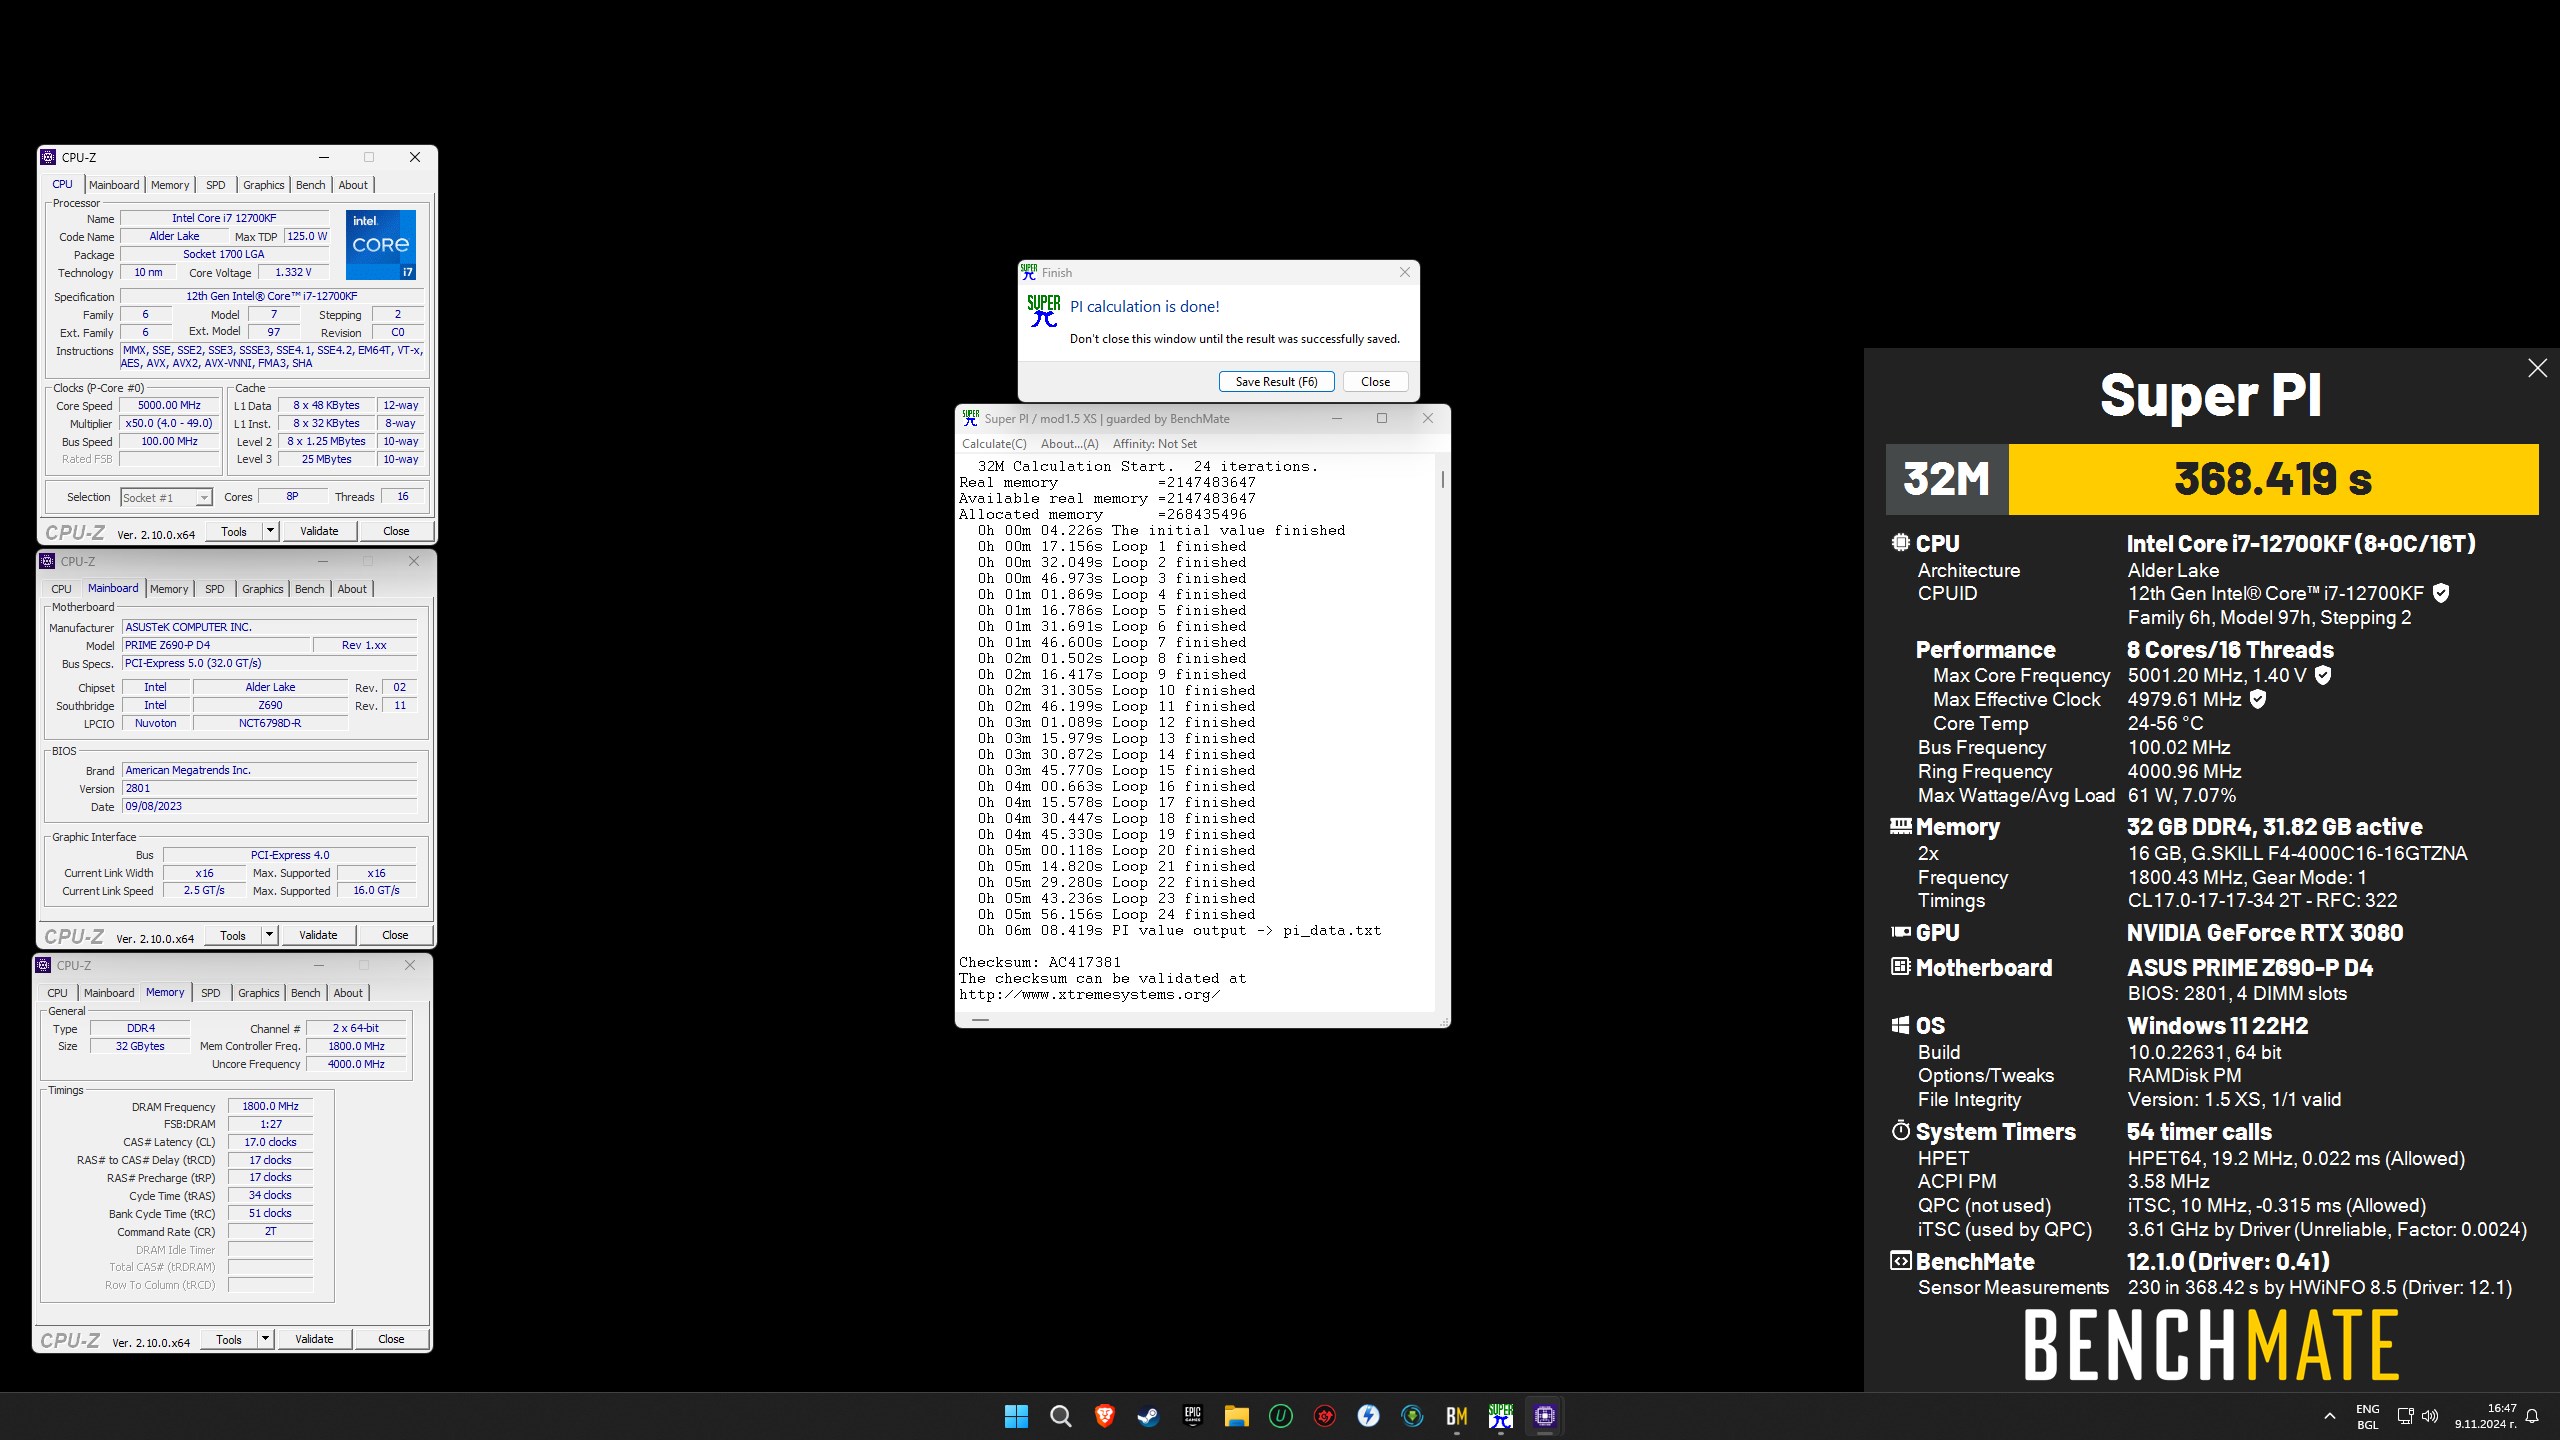Click the Super PI title bar icon
Screen dimensions: 2560x1440
970,418
